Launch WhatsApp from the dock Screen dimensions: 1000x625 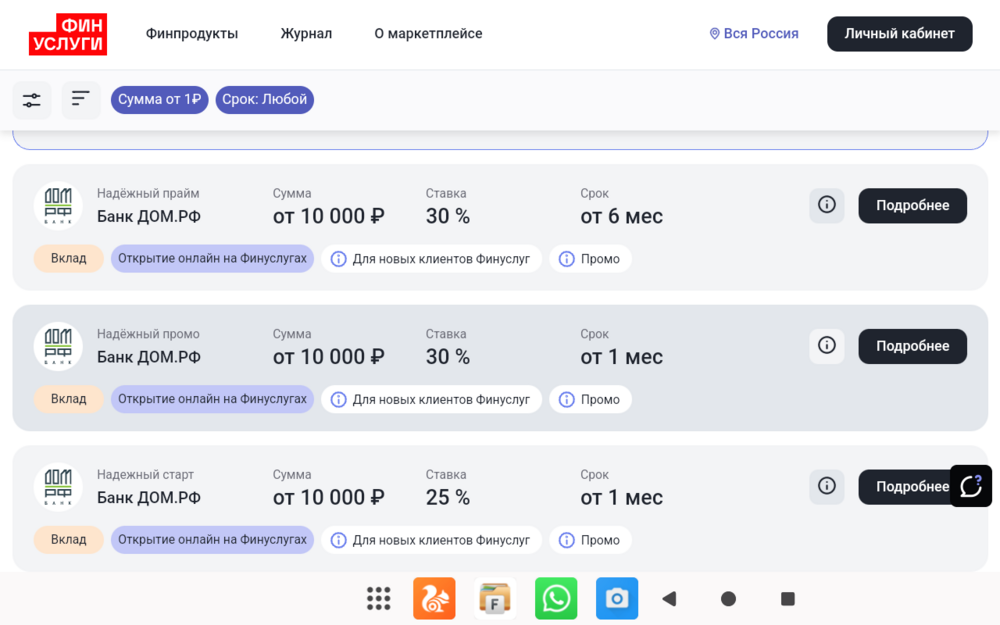(556, 598)
